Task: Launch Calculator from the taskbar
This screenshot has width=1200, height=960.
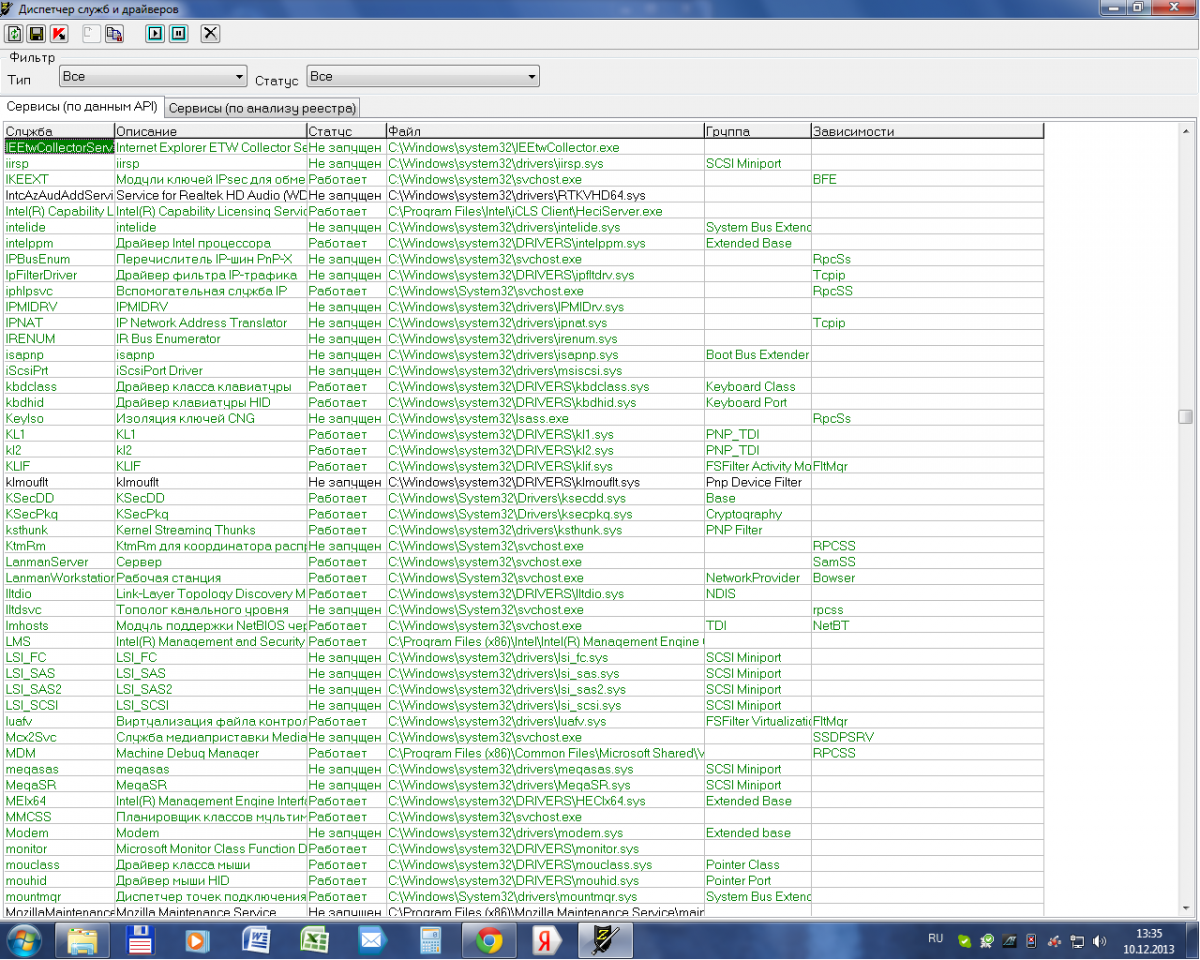Action: tap(430, 941)
